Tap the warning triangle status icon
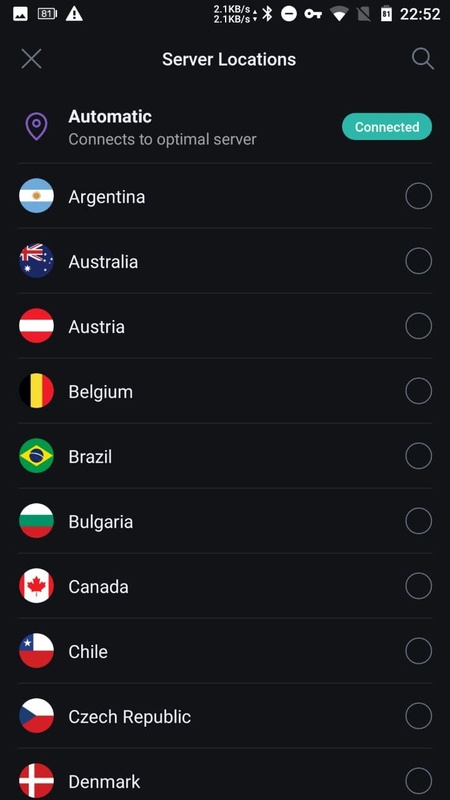The height and width of the screenshot is (800, 450). [74, 14]
